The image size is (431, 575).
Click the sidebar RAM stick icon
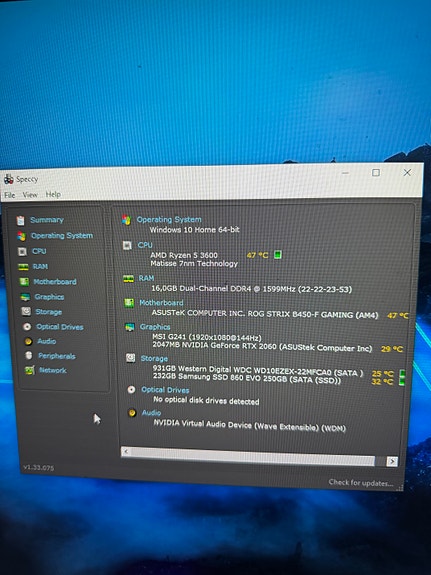[23, 267]
